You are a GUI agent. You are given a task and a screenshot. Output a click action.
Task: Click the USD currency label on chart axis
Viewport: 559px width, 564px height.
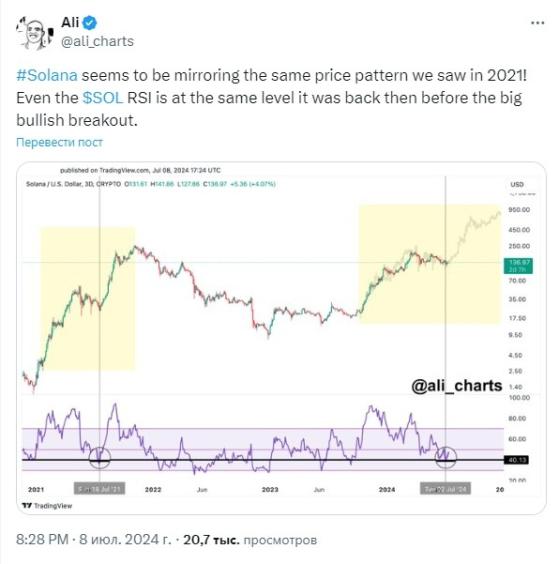517,185
